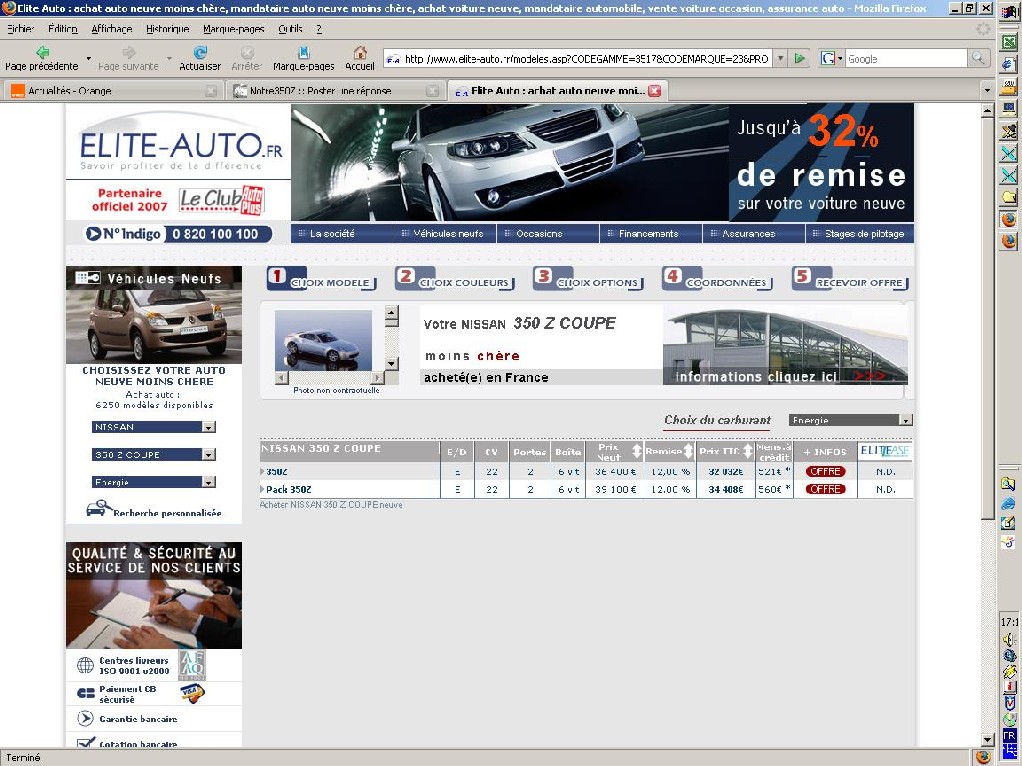Screen dimensions: 1022x766
Task: Go to step 3 Choix Options
Action: [x=588, y=278]
